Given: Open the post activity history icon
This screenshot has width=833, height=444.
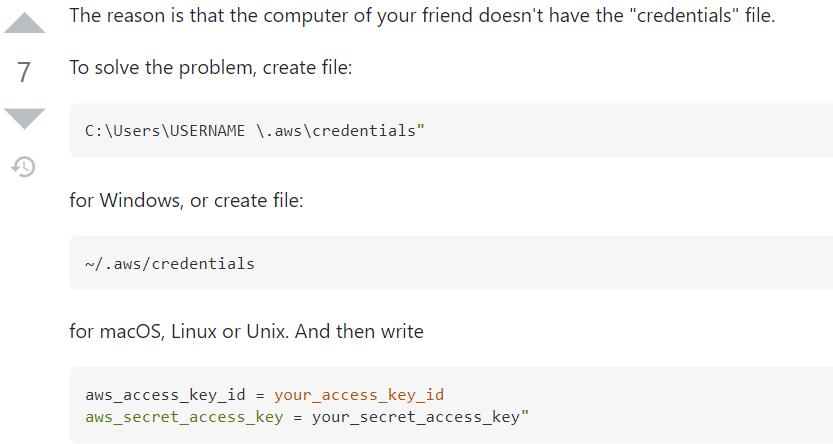Looking at the screenshot, I should (24, 167).
